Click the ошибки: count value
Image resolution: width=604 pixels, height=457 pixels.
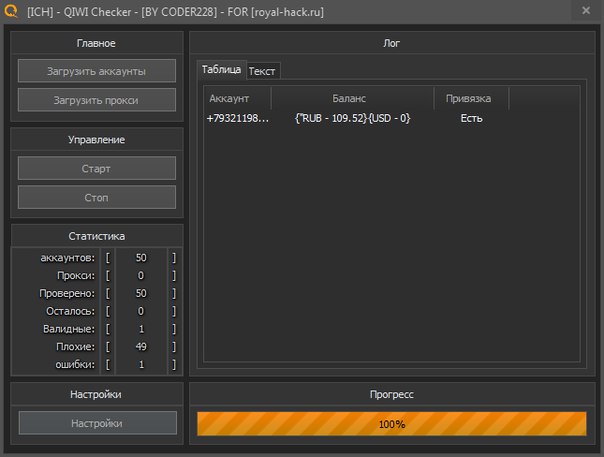pyautogui.click(x=141, y=364)
